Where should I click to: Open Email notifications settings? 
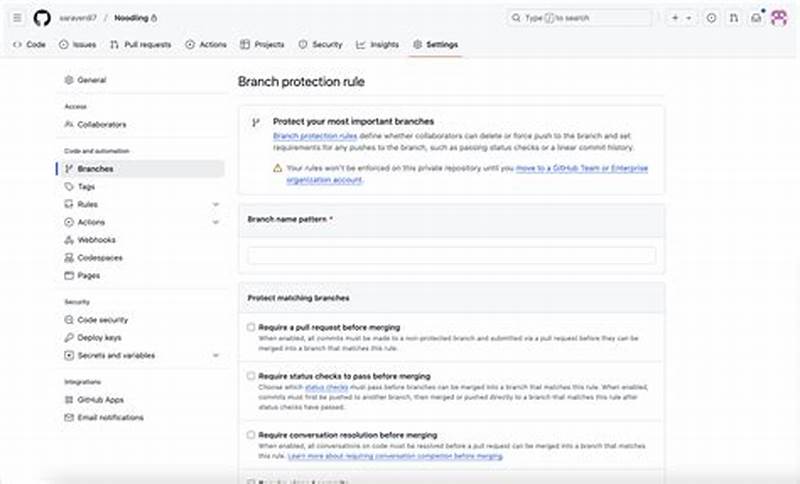[x=140, y=418]
